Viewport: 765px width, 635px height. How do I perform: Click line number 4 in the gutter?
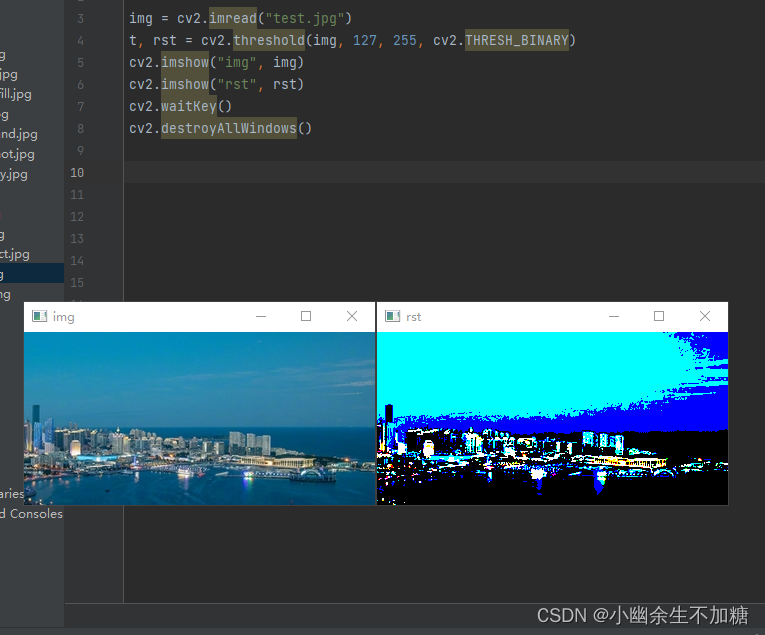tap(81, 40)
